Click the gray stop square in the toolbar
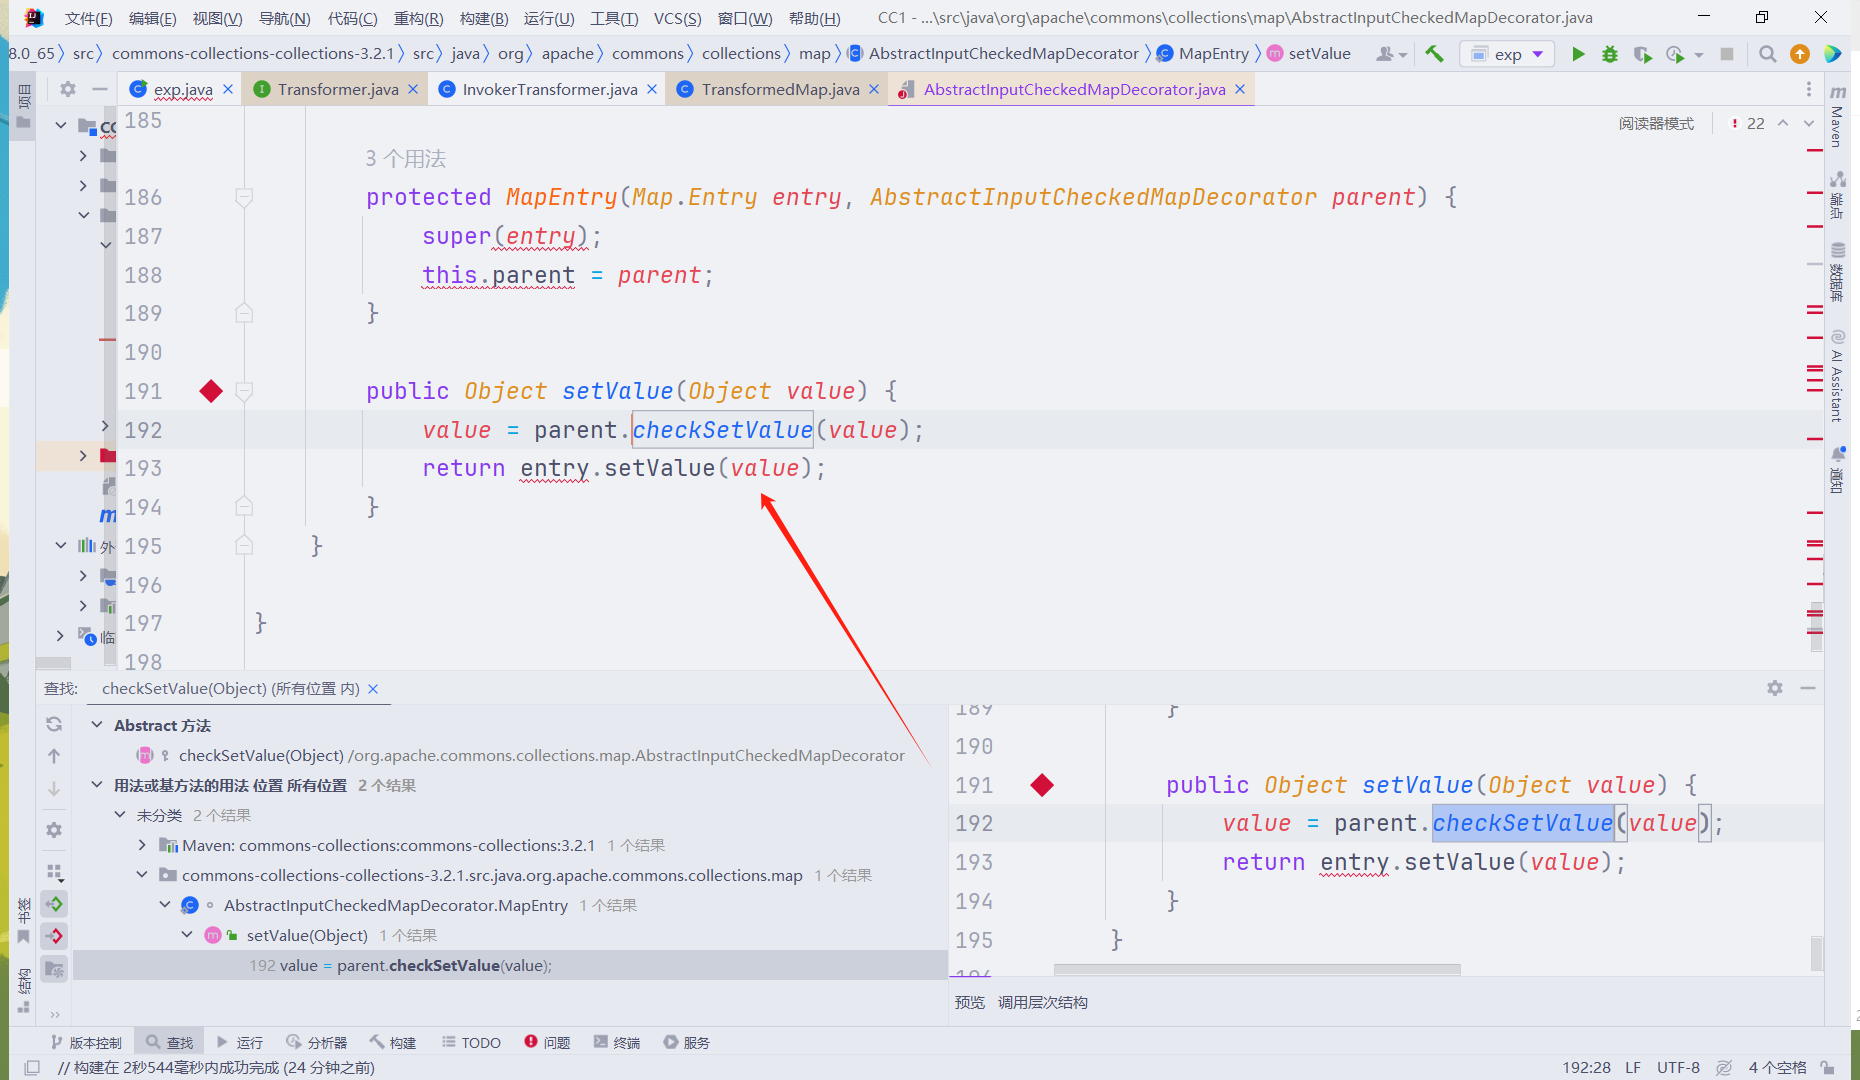Image resolution: width=1860 pixels, height=1080 pixels. [x=1727, y=54]
